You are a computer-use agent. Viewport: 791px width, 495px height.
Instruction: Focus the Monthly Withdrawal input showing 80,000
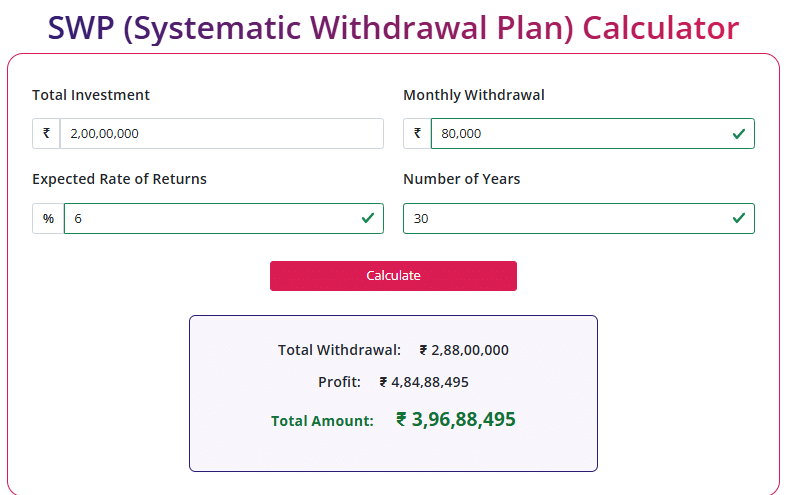580,134
